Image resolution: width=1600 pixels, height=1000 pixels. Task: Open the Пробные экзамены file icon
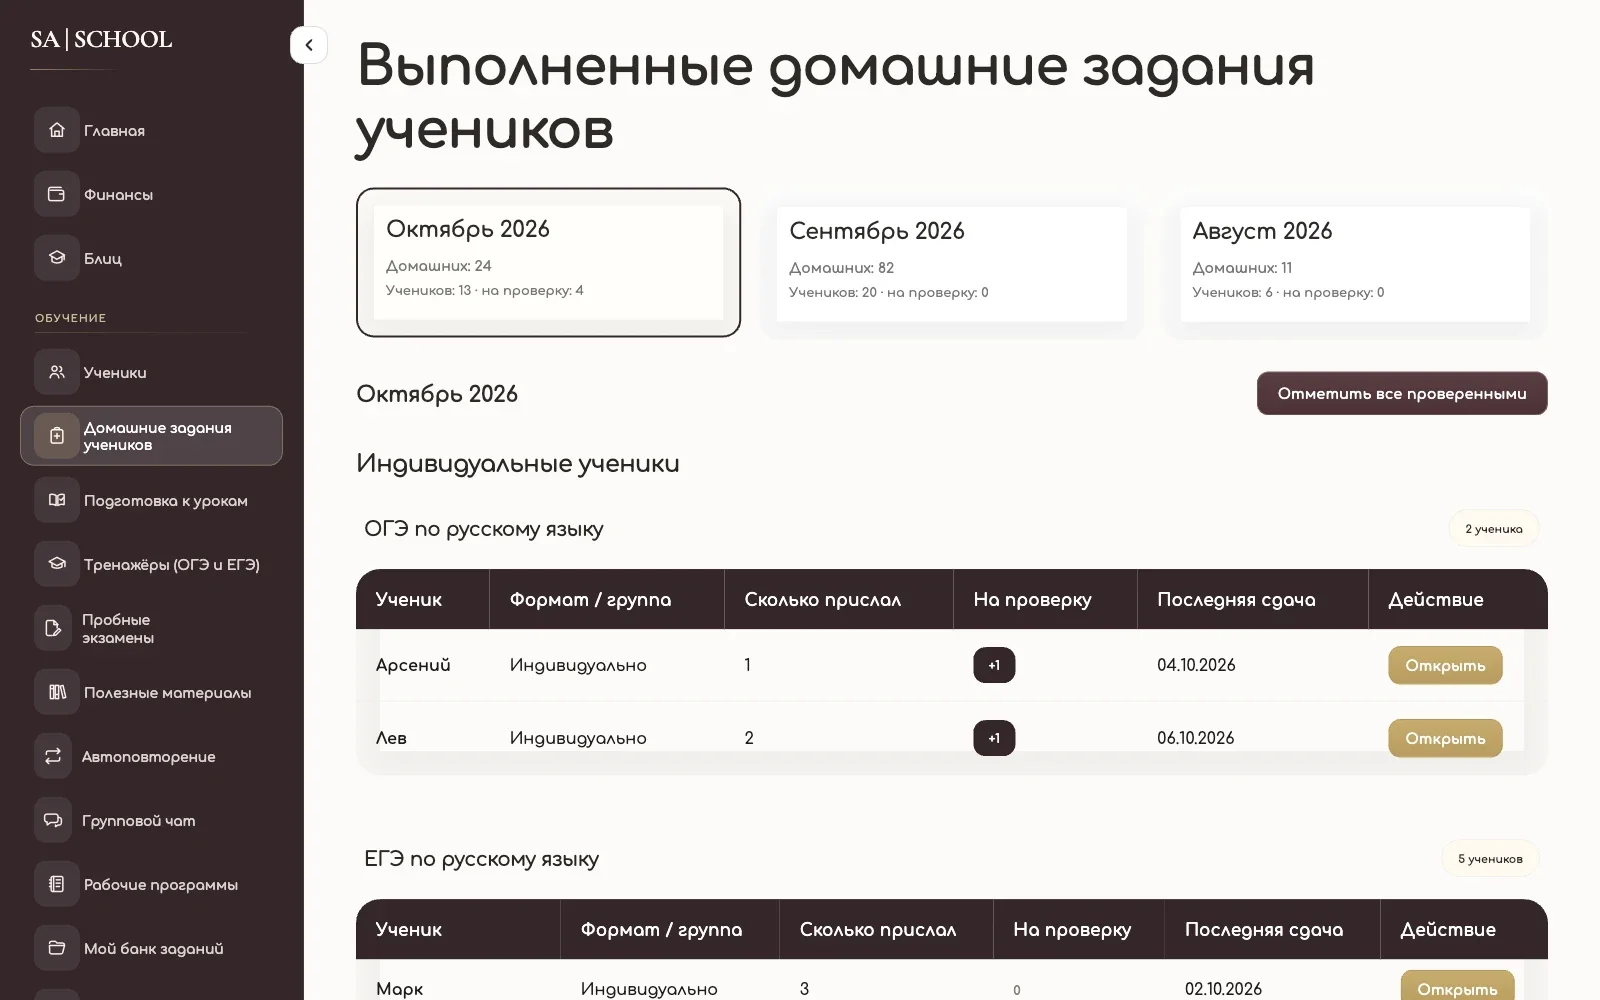click(53, 628)
